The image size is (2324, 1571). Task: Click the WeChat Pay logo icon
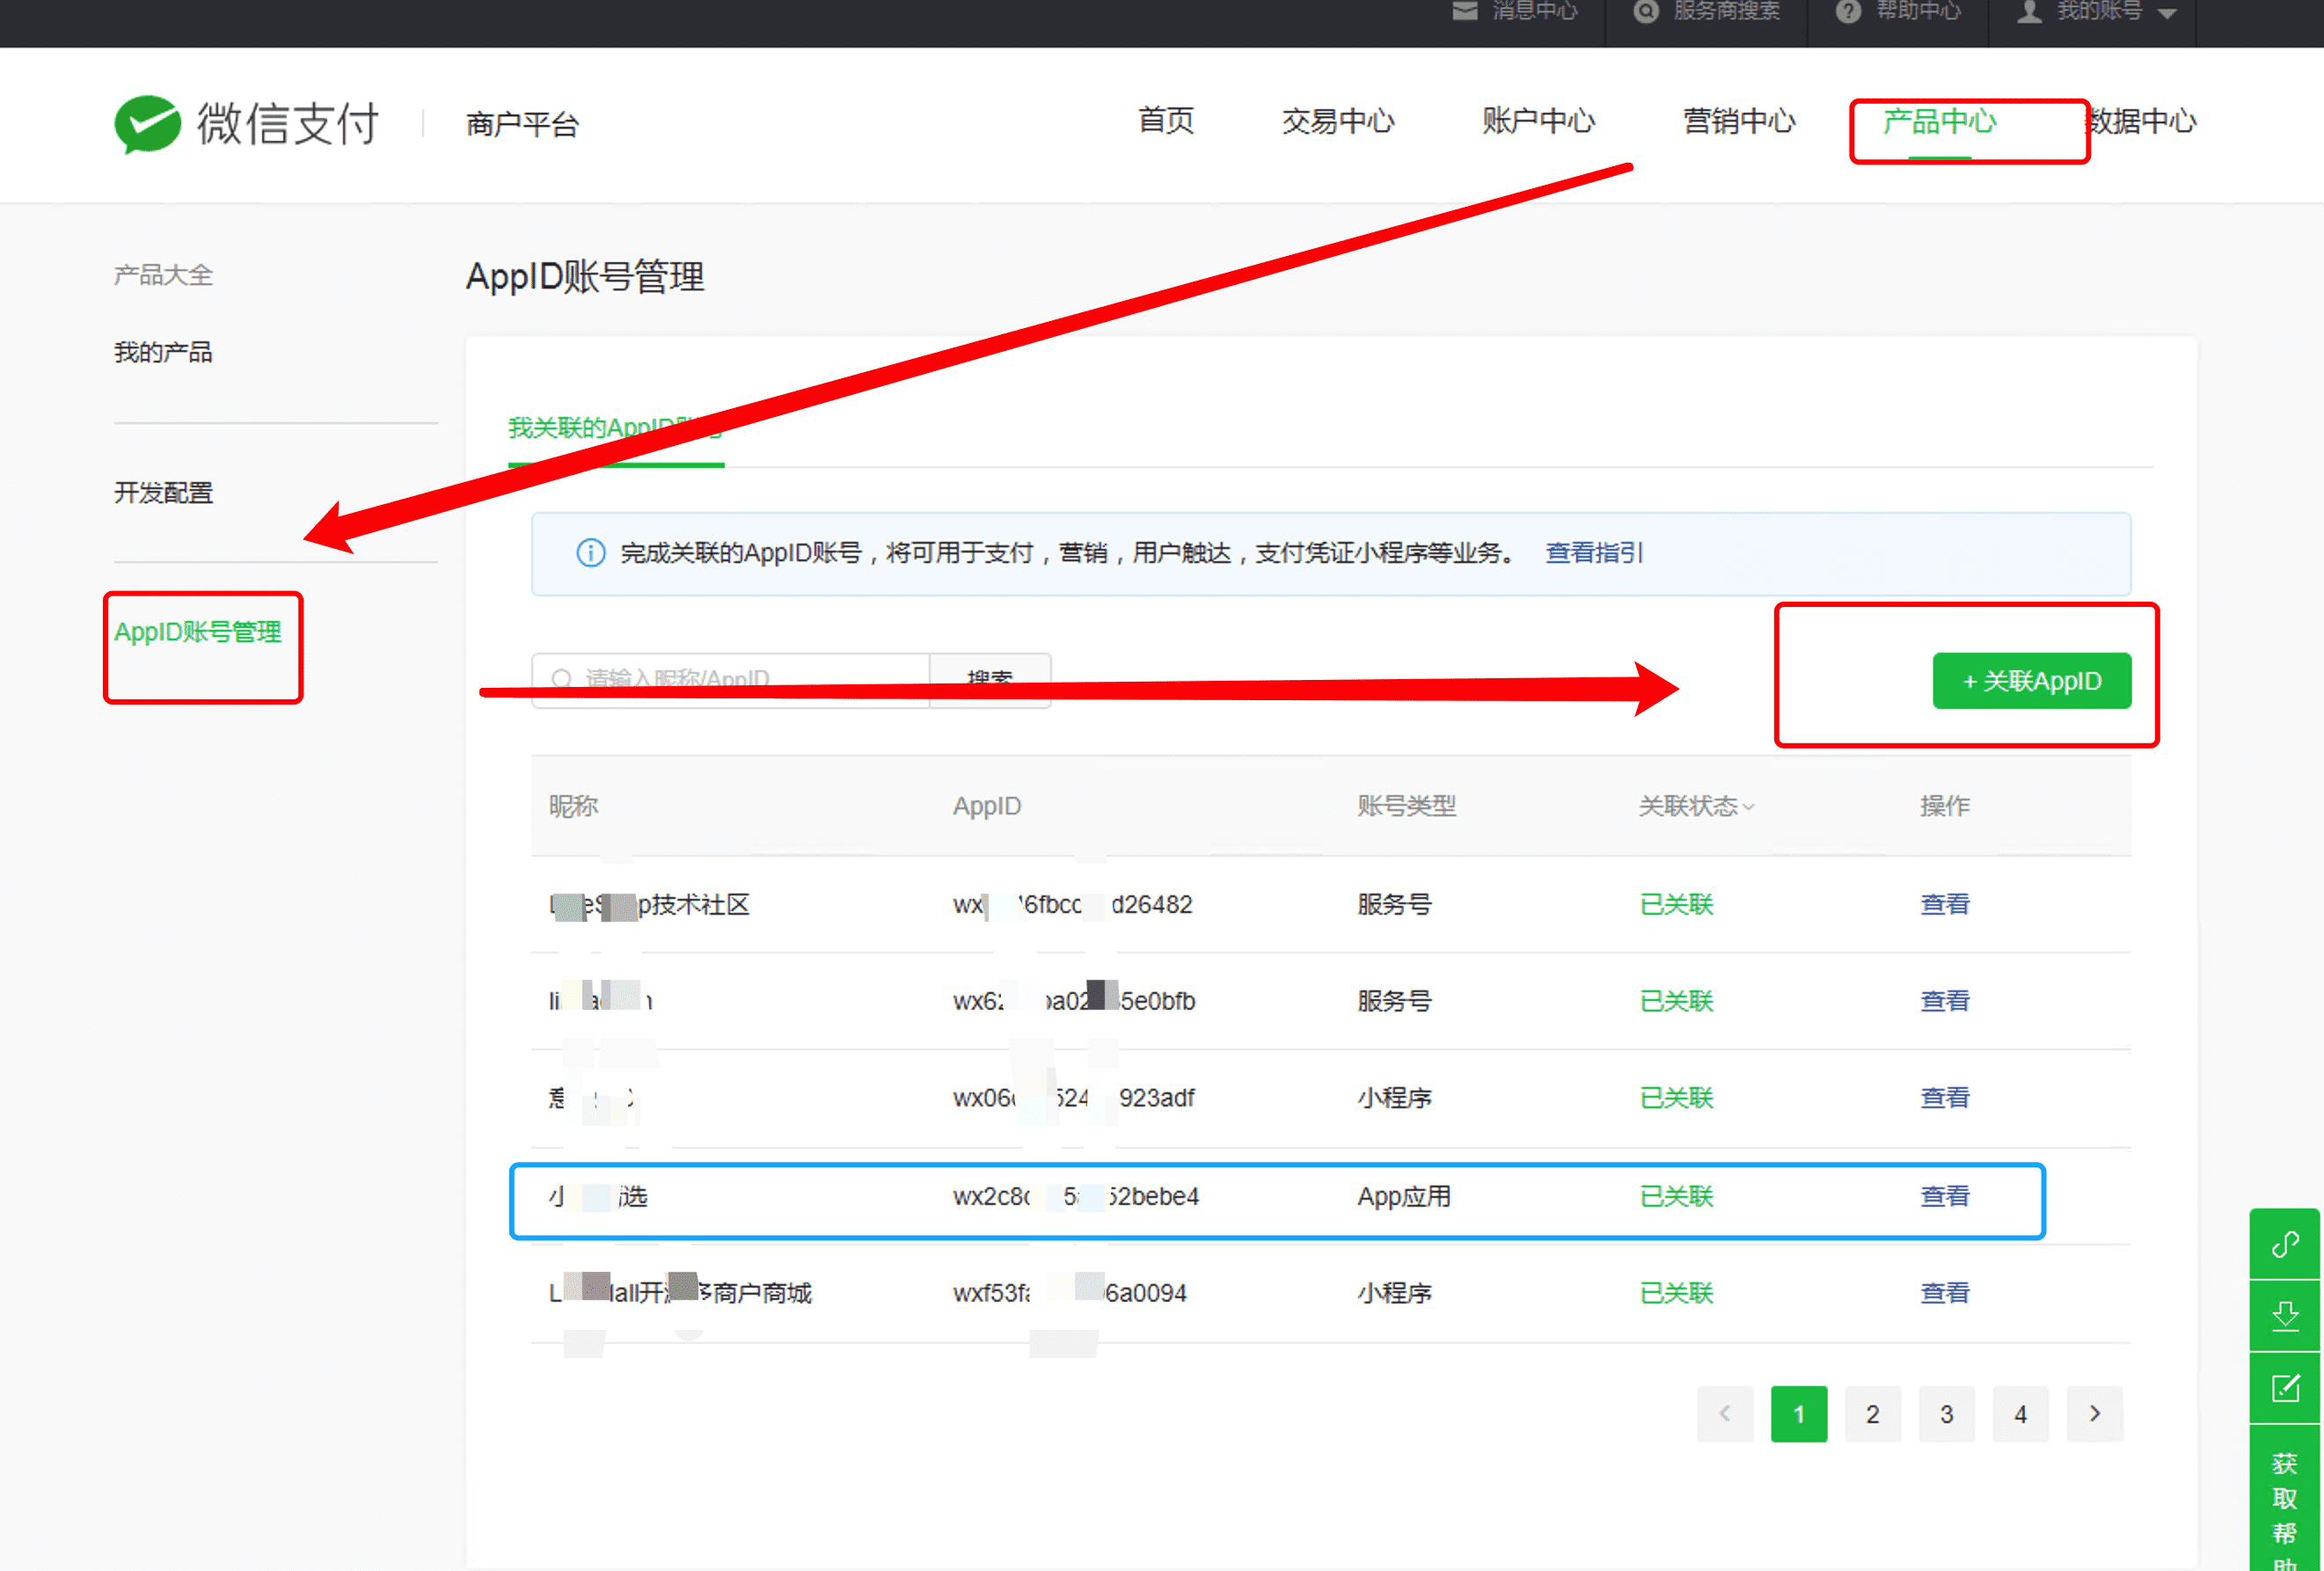point(147,124)
